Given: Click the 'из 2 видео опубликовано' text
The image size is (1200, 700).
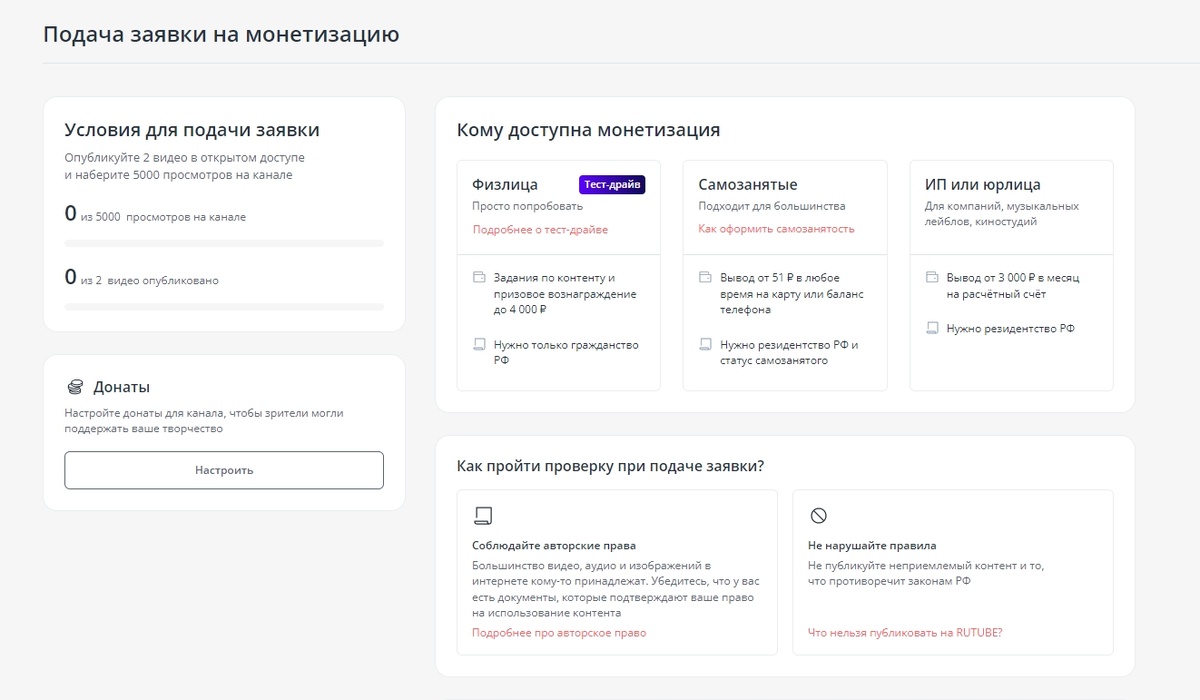Looking at the screenshot, I should pyautogui.click(x=149, y=281).
